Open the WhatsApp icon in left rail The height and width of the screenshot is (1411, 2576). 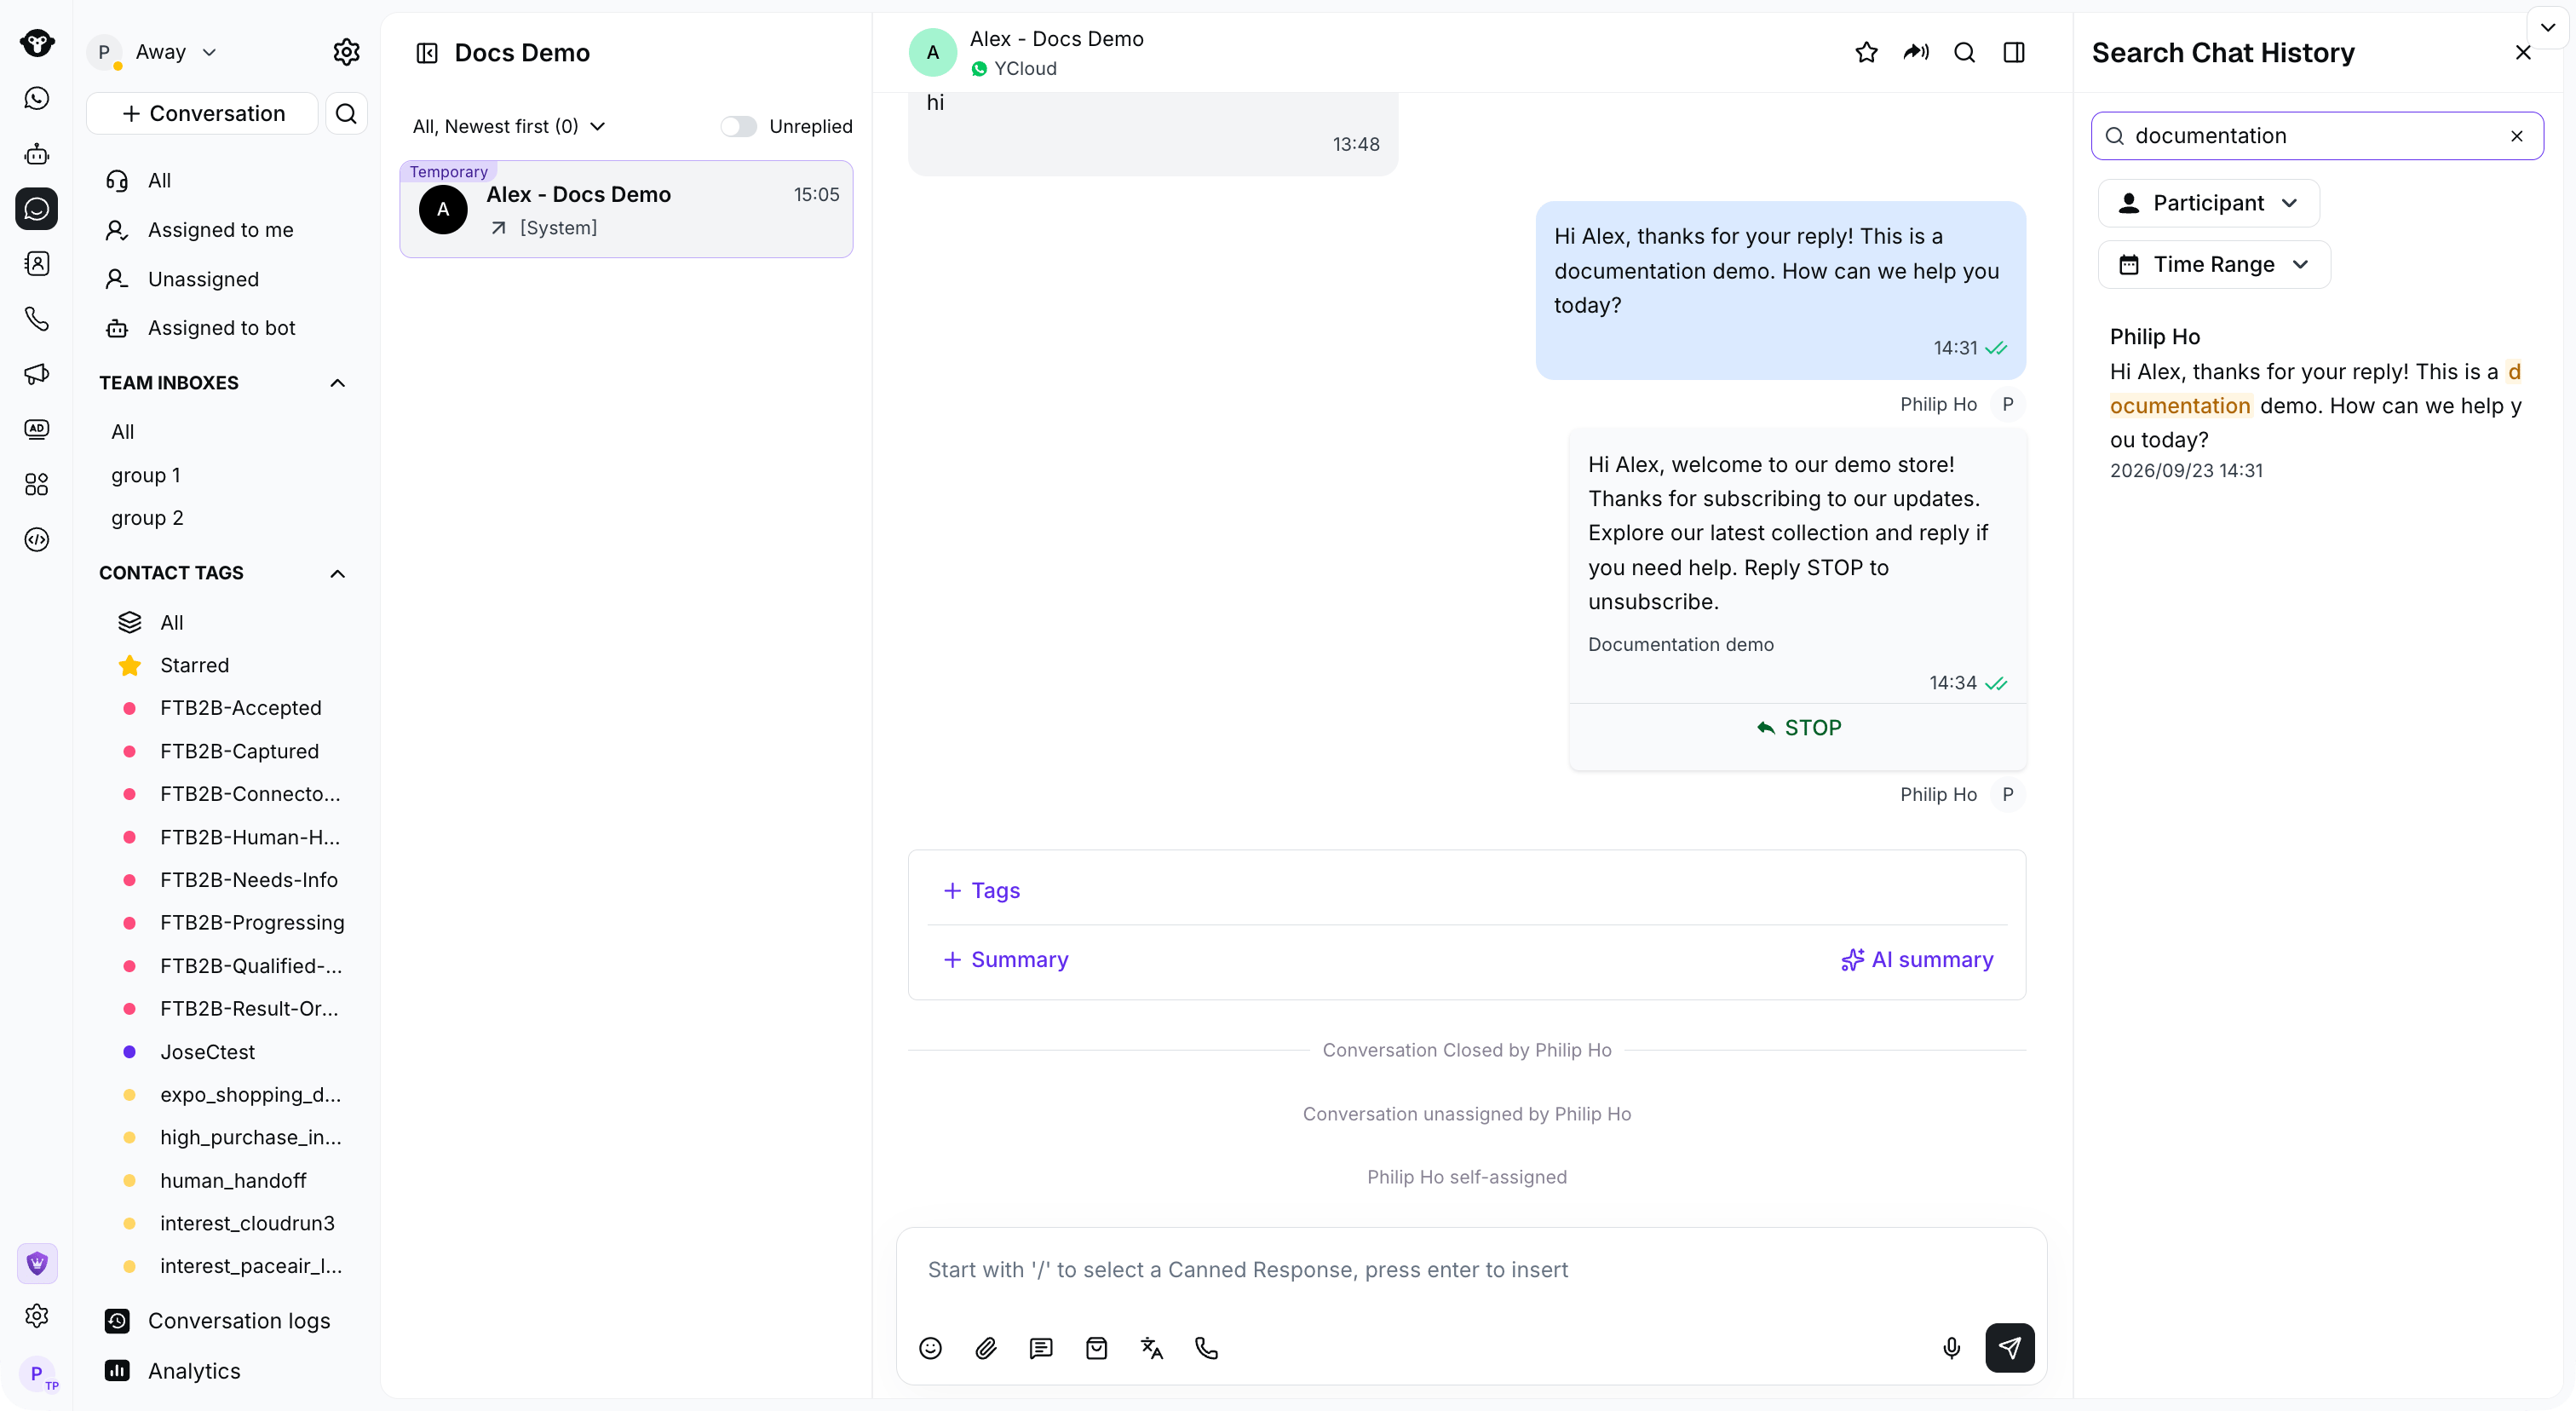point(37,98)
